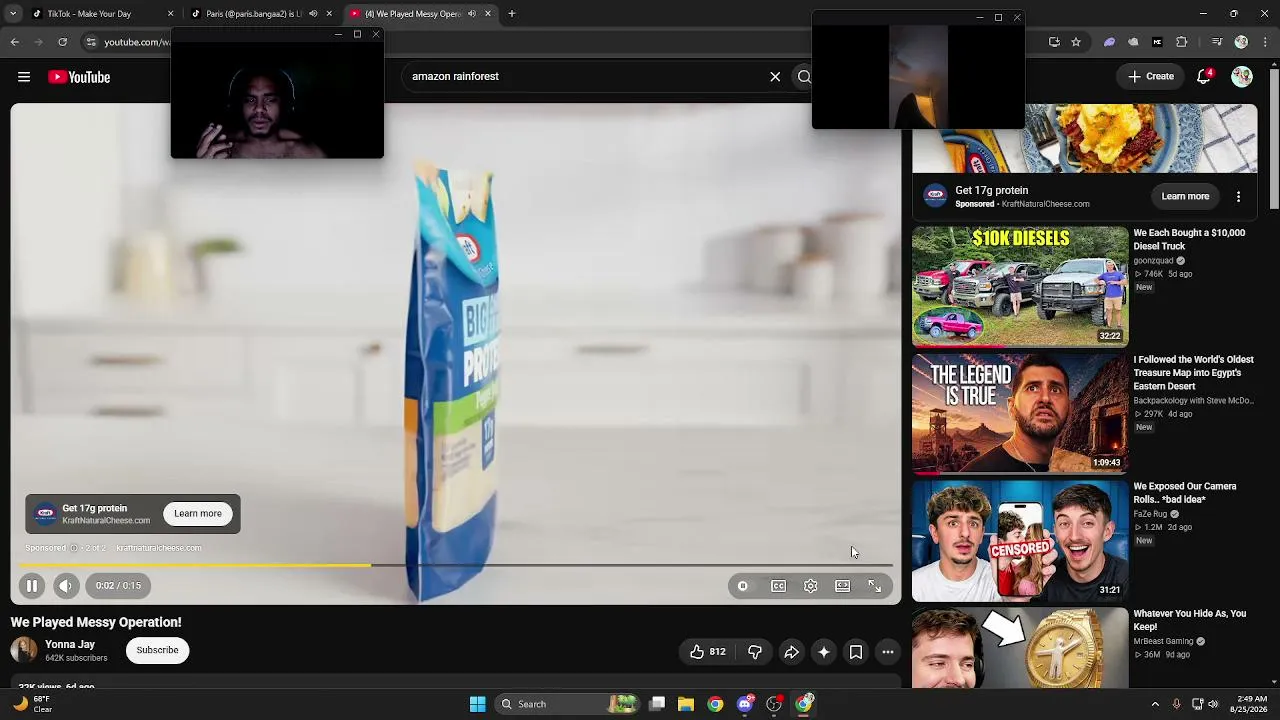This screenshot has height=720, width=1280.
Task: Go to the YouTube home logo
Action: [x=79, y=77]
